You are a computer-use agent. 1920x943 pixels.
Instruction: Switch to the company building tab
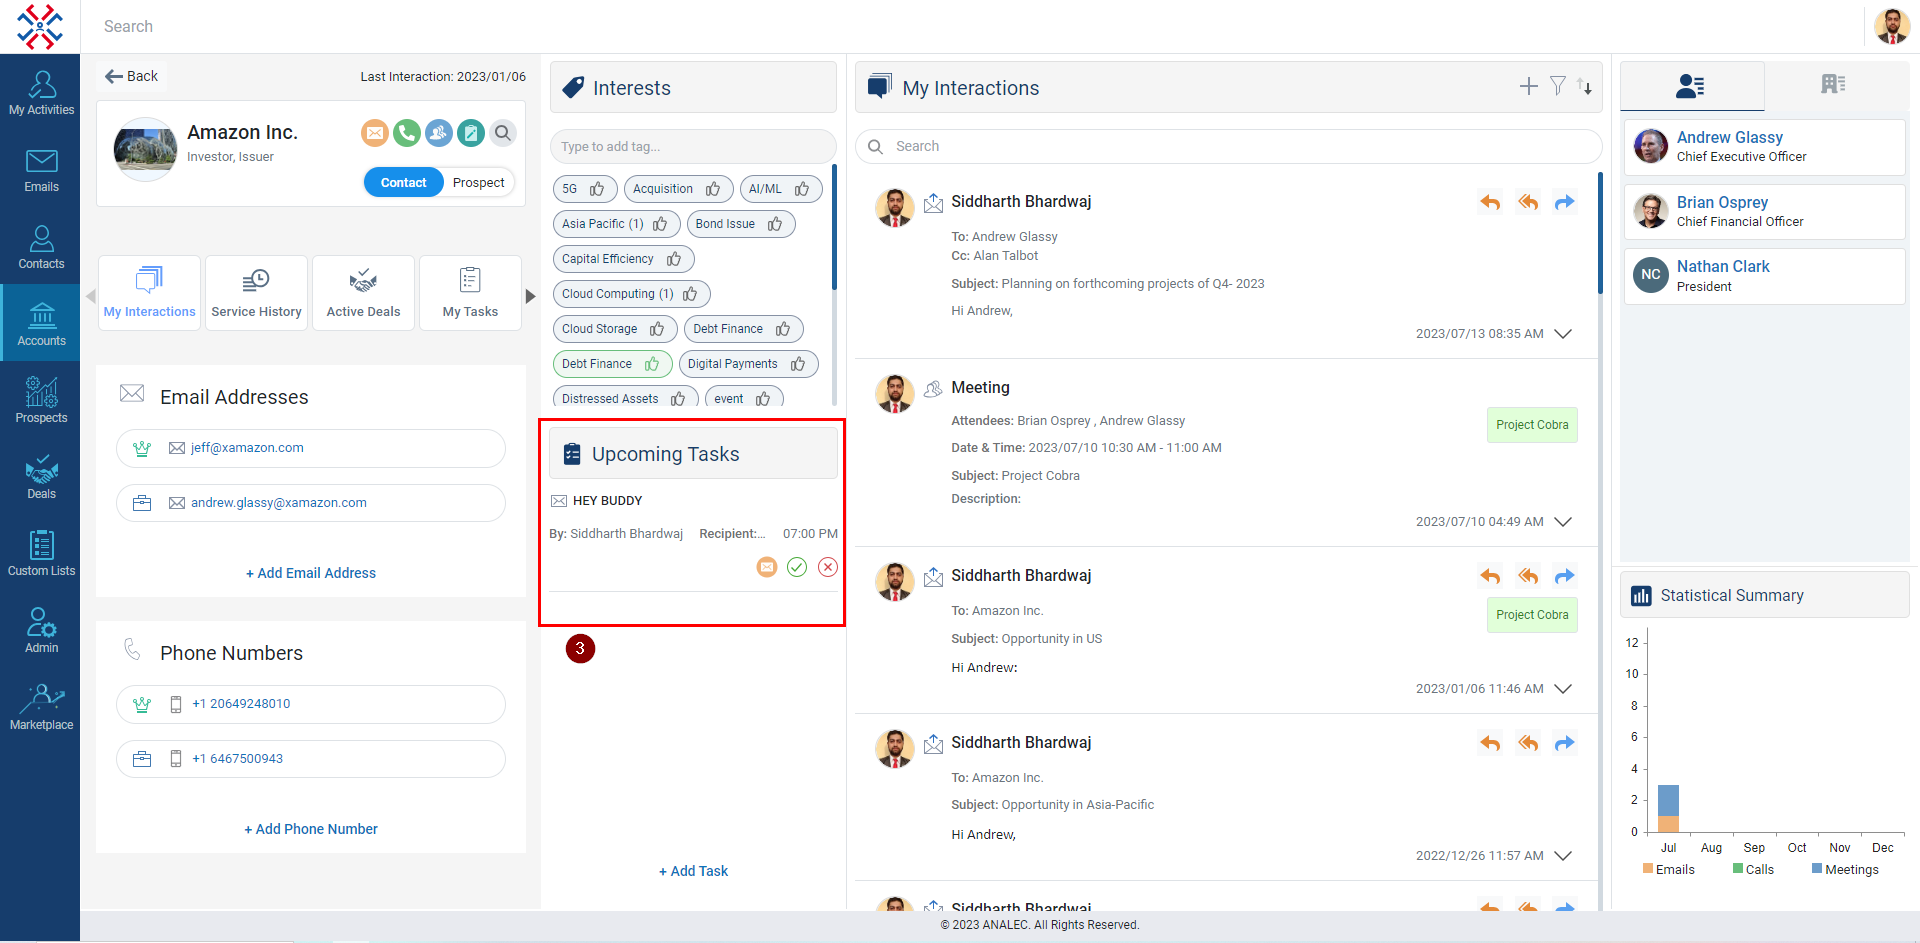[1833, 85]
